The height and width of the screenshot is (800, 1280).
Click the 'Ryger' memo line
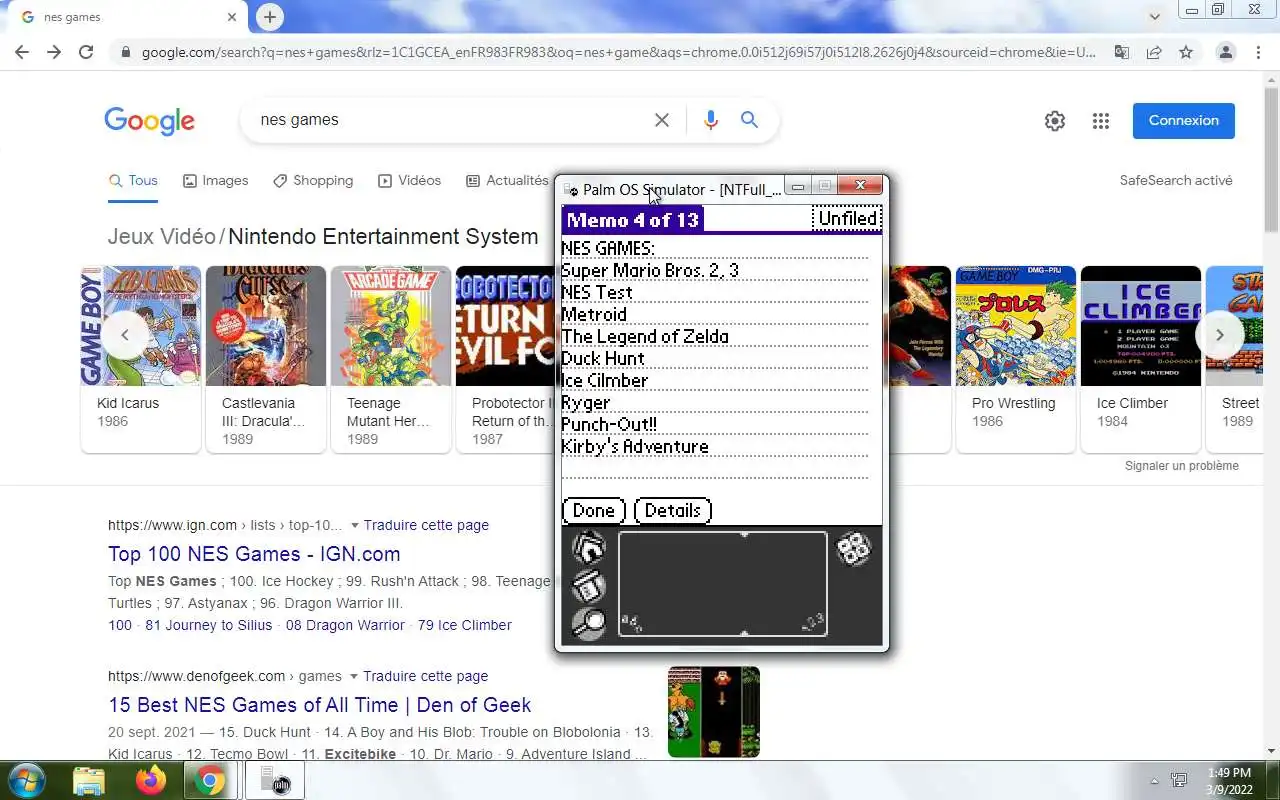tap(586, 403)
